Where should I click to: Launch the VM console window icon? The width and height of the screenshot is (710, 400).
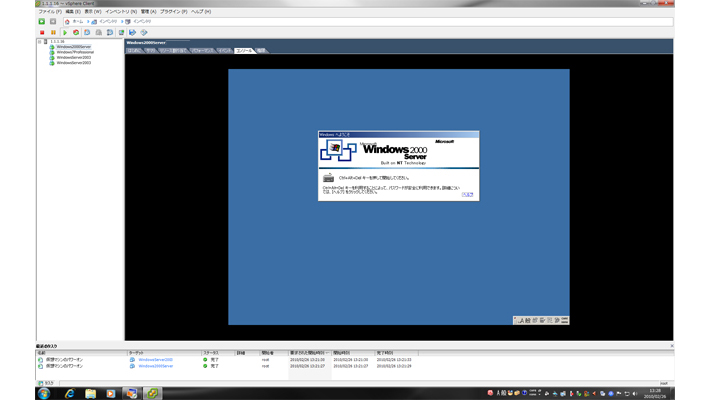[121, 33]
